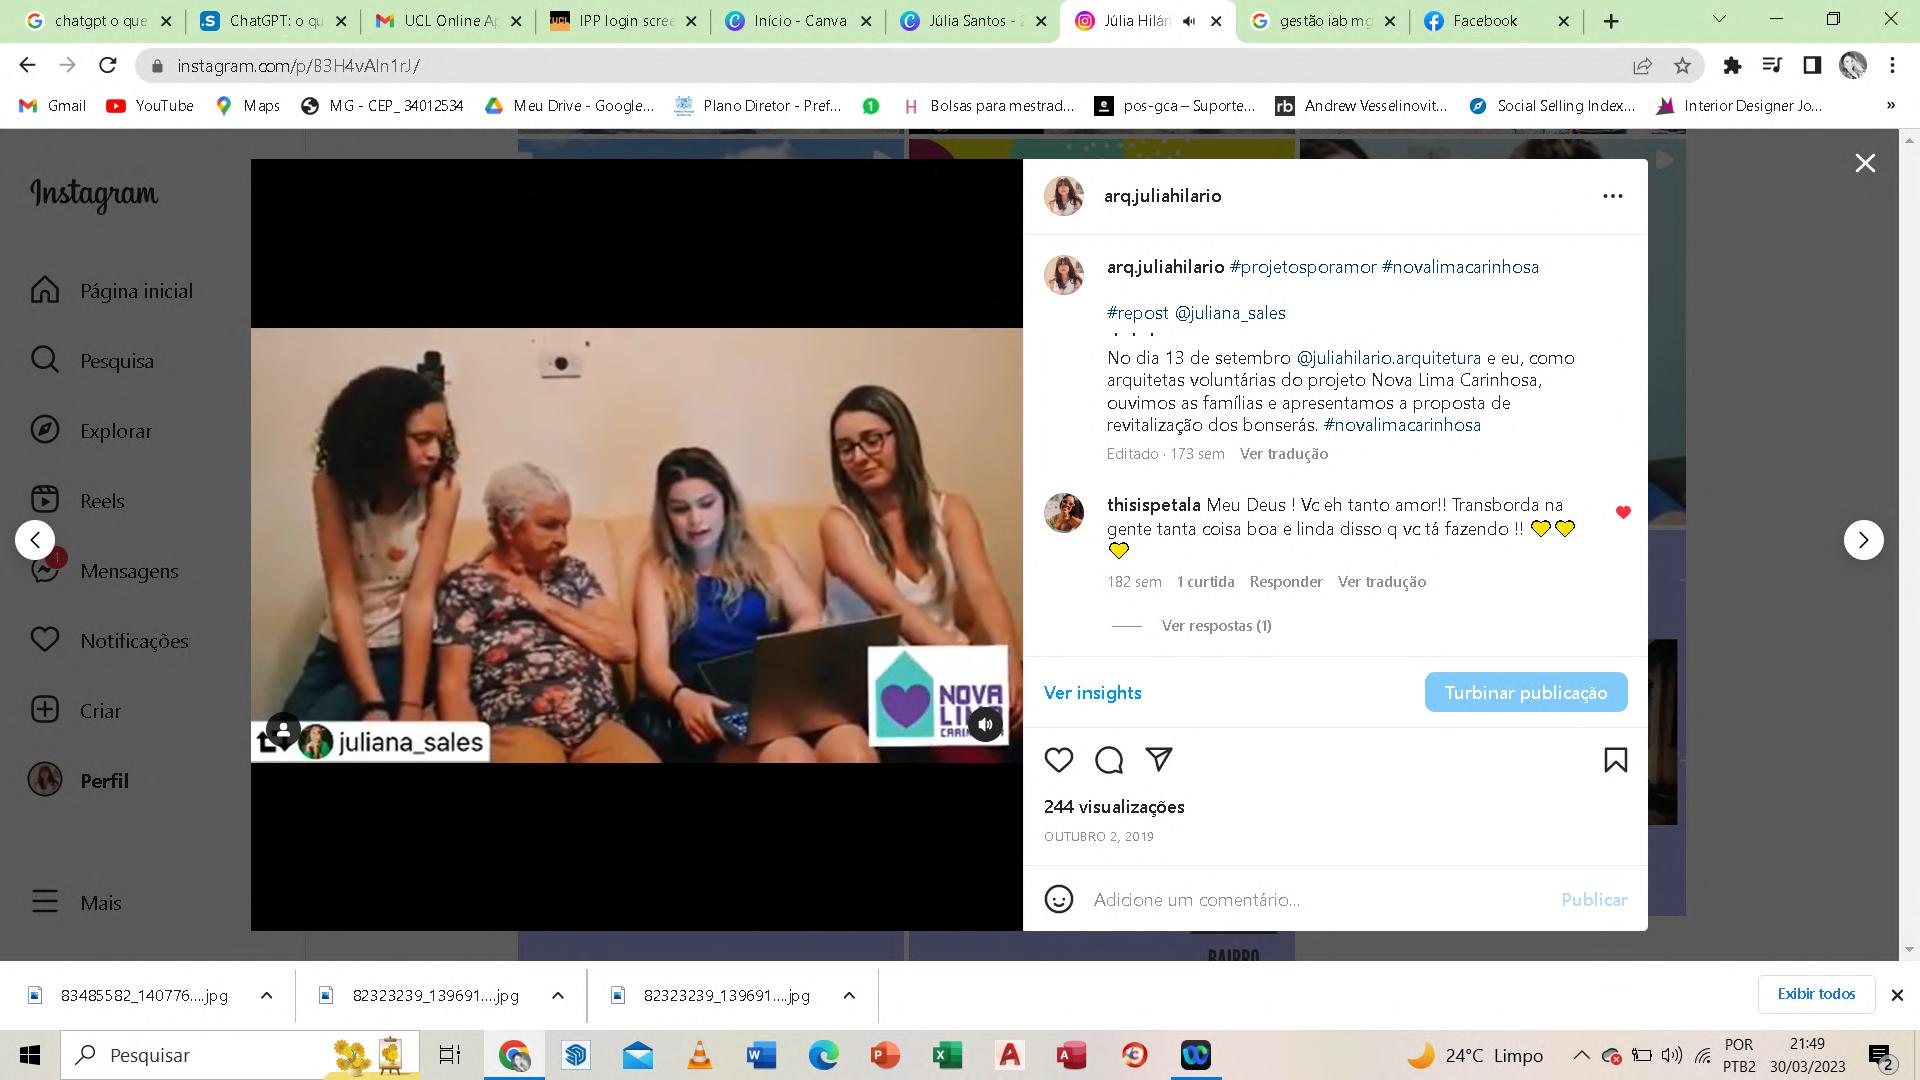The width and height of the screenshot is (1920, 1080).
Task: Go to previous post arrow
Action: (35, 540)
